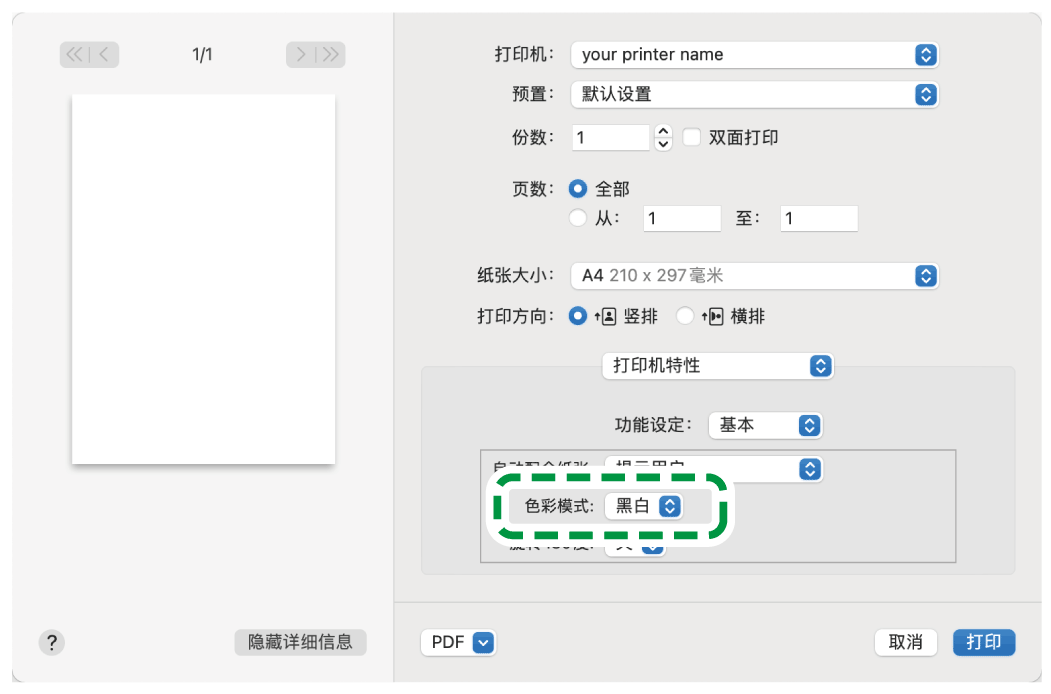Screen dimensions: 1051x694
Task: Jump to first page with double-left arrow
Action: tap(75, 54)
